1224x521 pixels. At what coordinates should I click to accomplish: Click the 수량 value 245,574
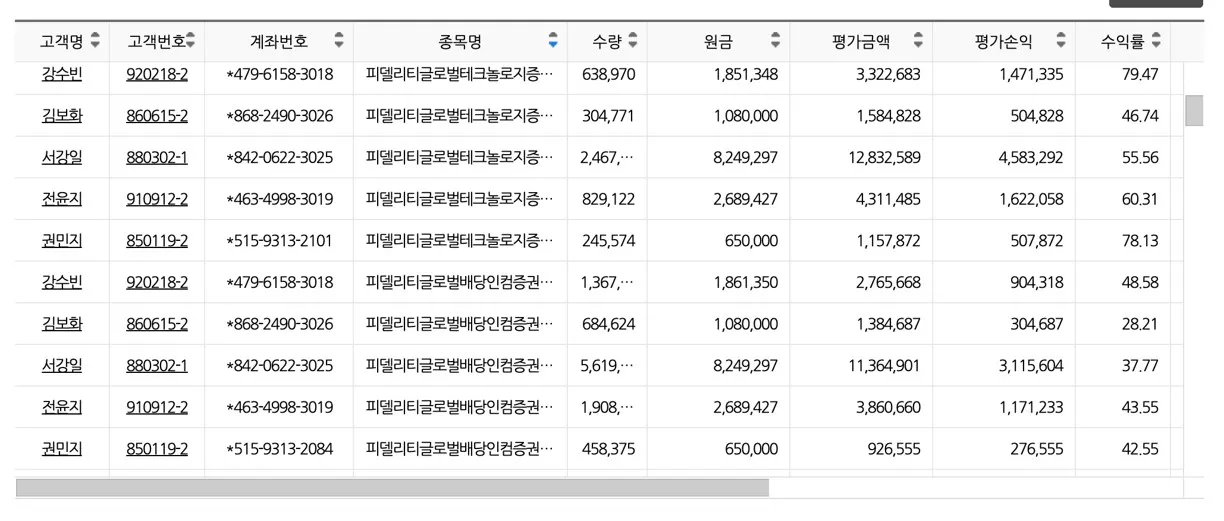608,241
